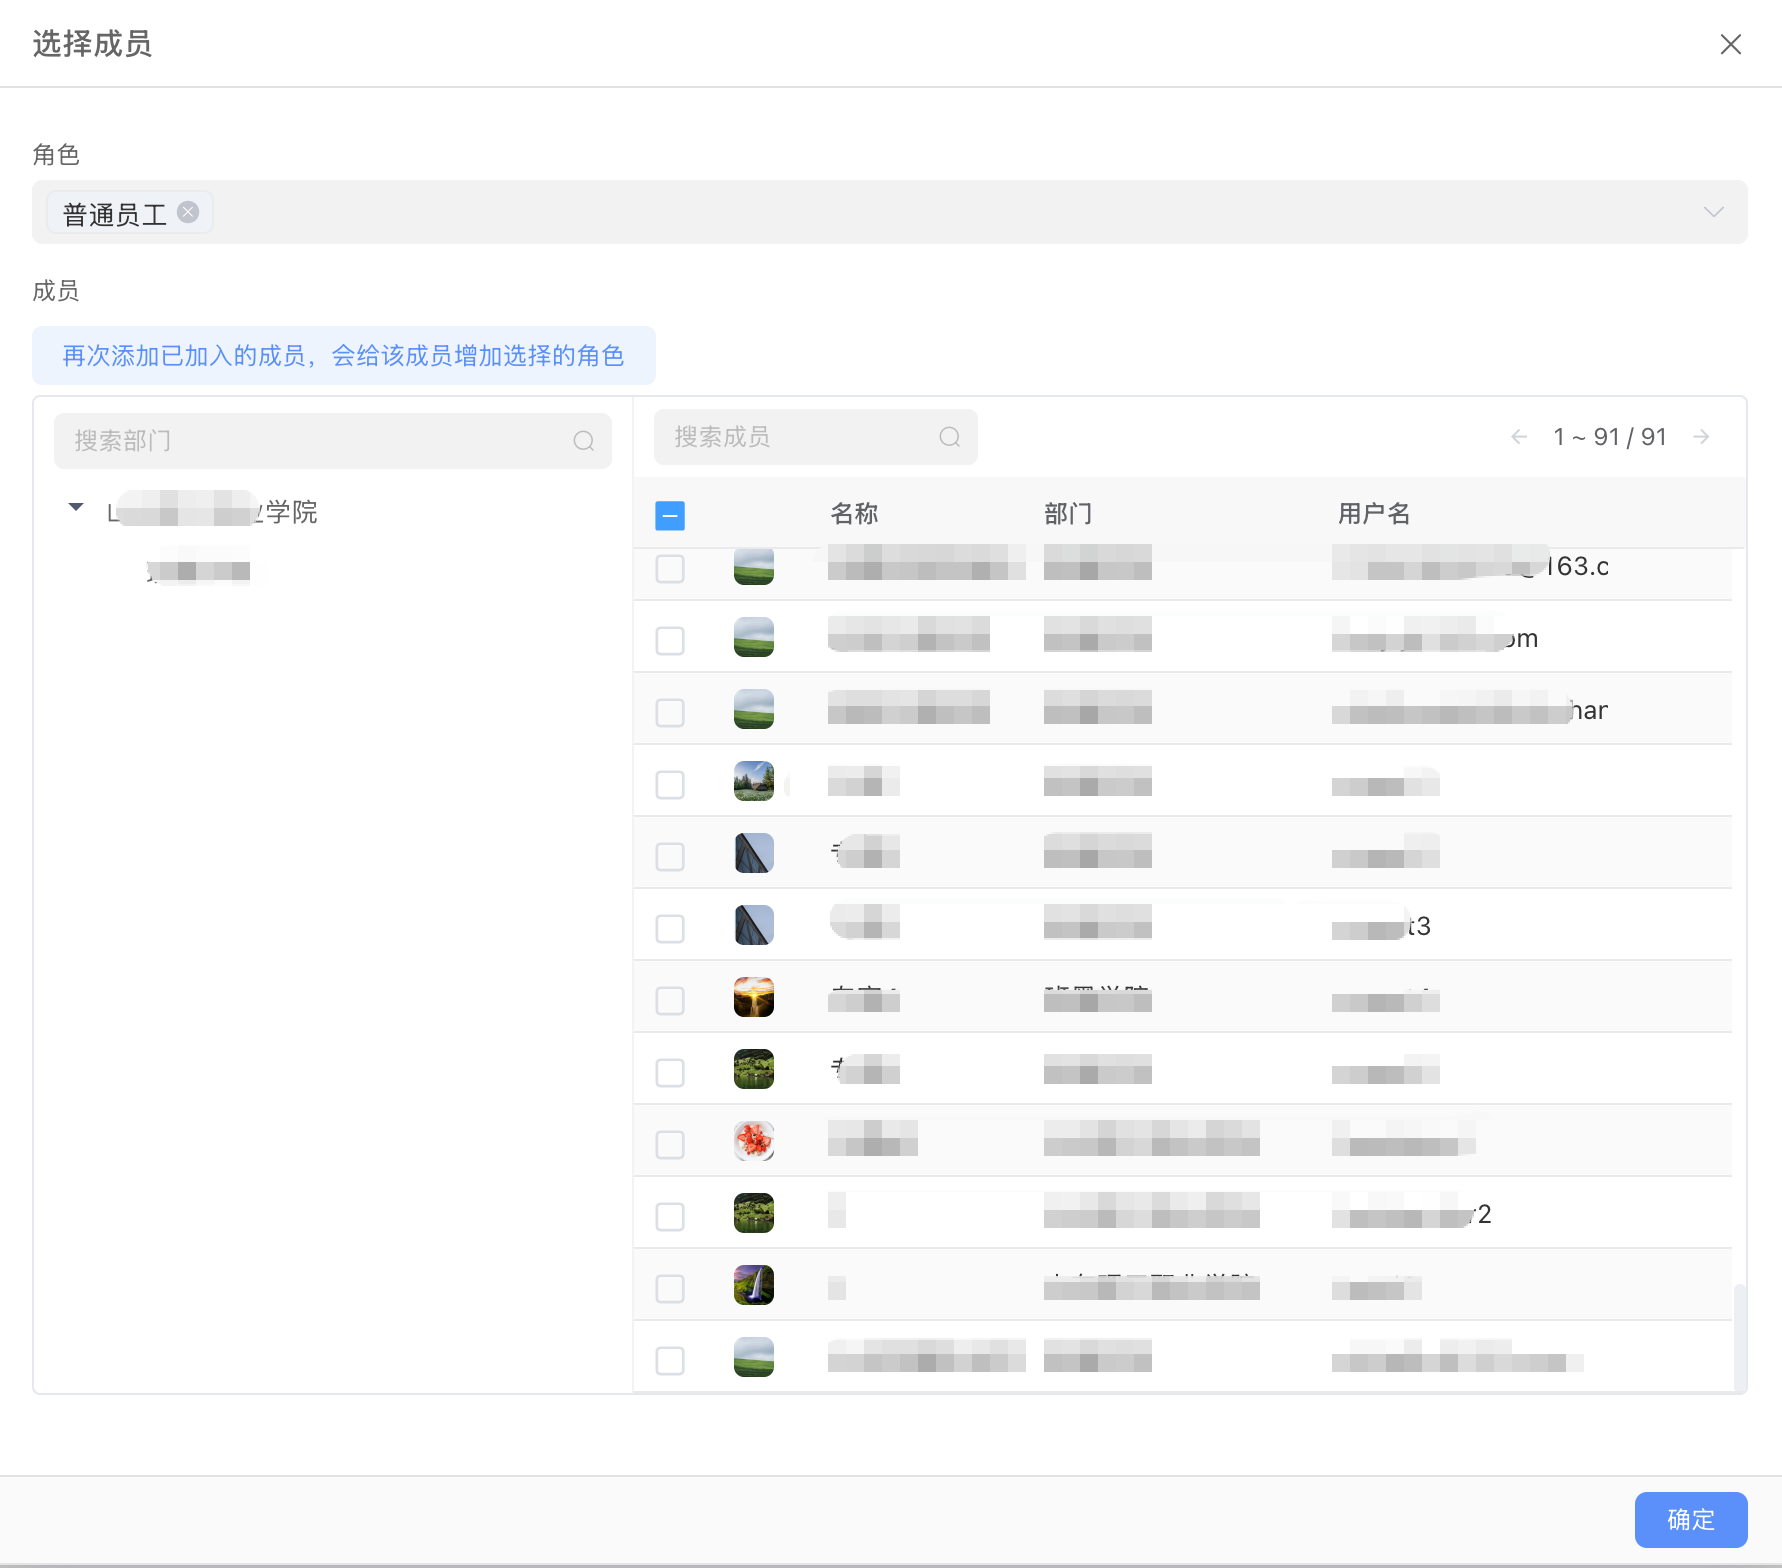Click the department search magnifier icon

[x=584, y=440]
